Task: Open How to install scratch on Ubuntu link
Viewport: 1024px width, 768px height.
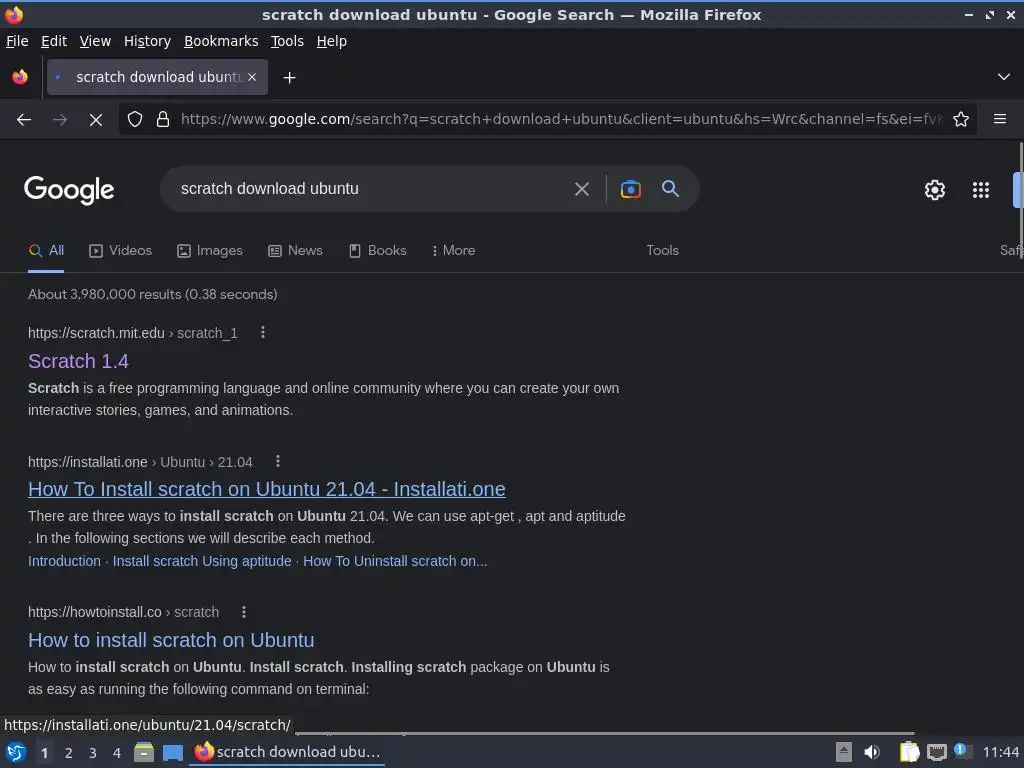Action: [171, 640]
